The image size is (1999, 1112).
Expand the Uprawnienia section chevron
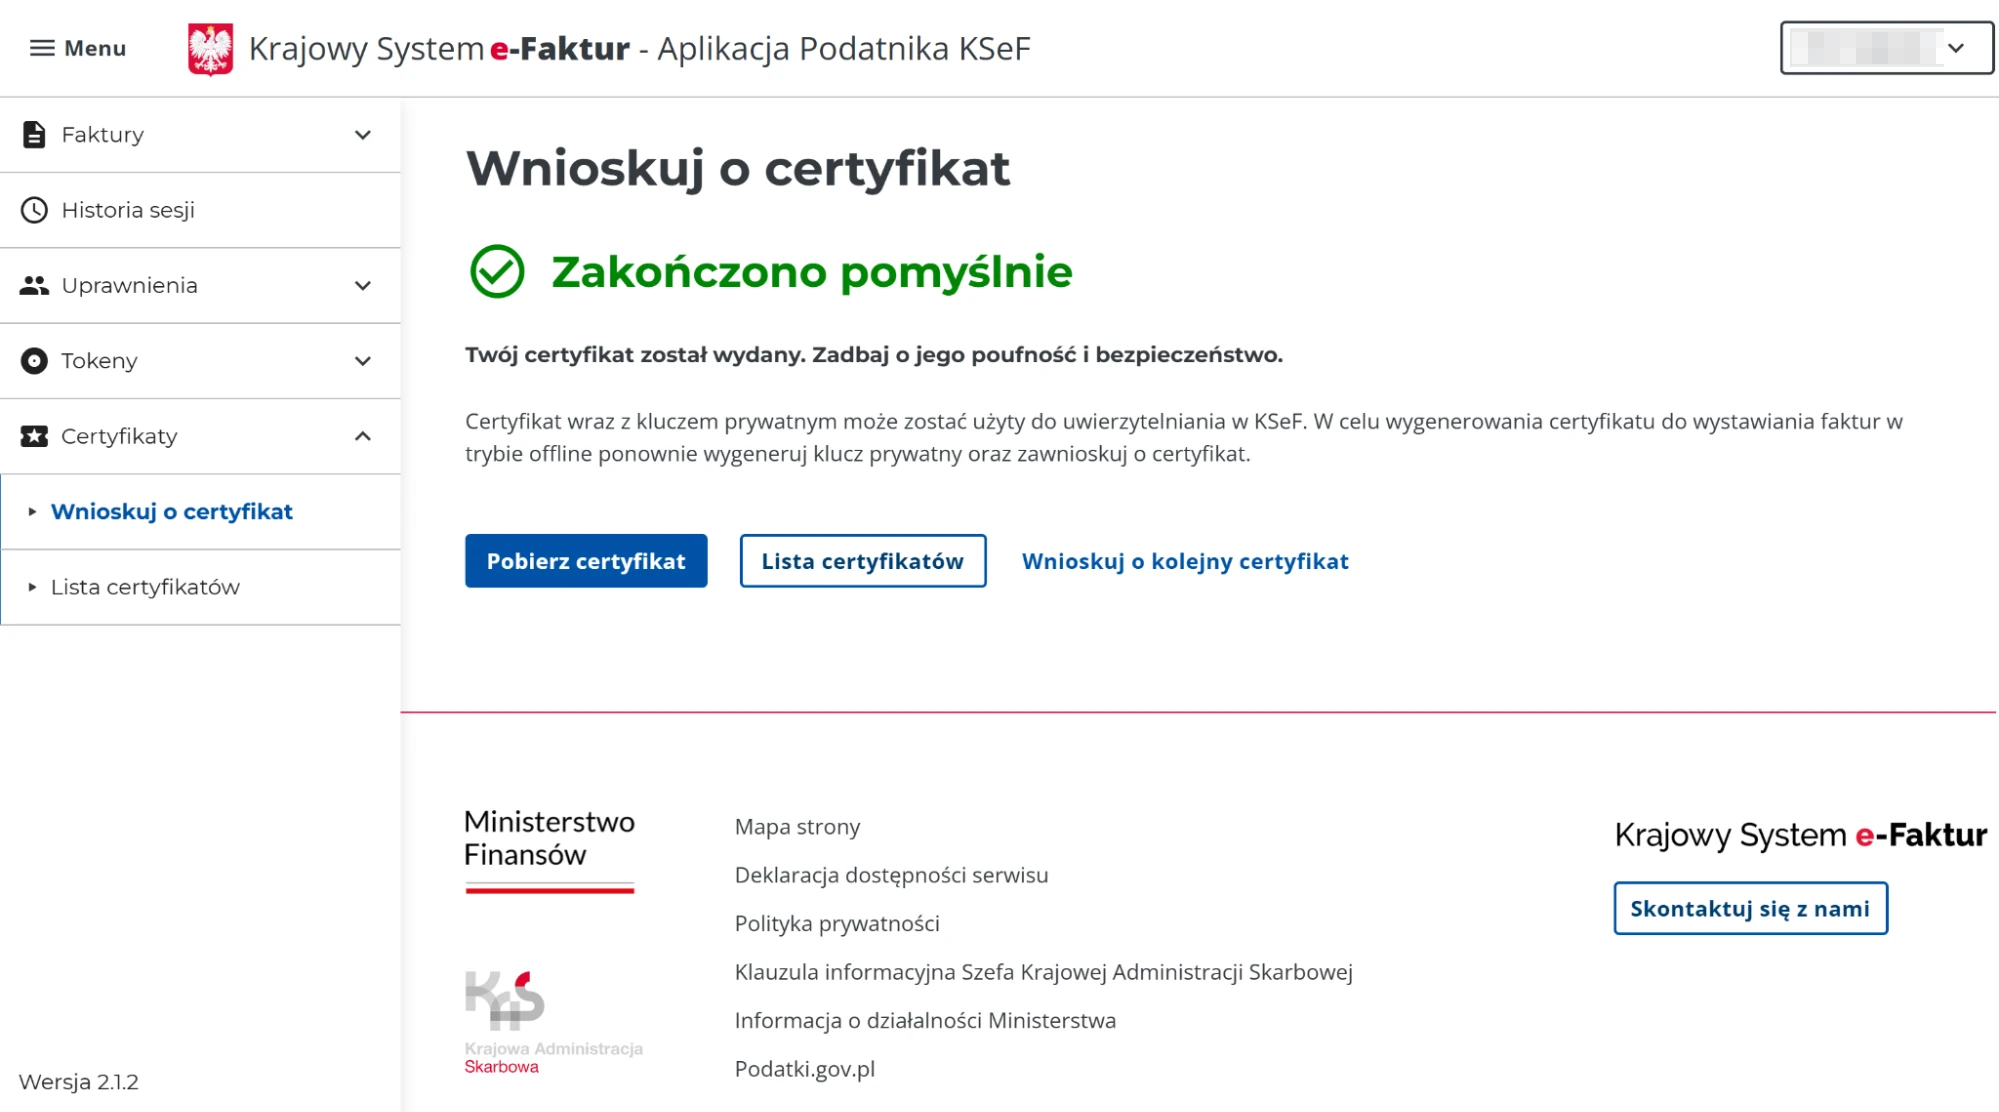pyautogui.click(x=363, y=286)
